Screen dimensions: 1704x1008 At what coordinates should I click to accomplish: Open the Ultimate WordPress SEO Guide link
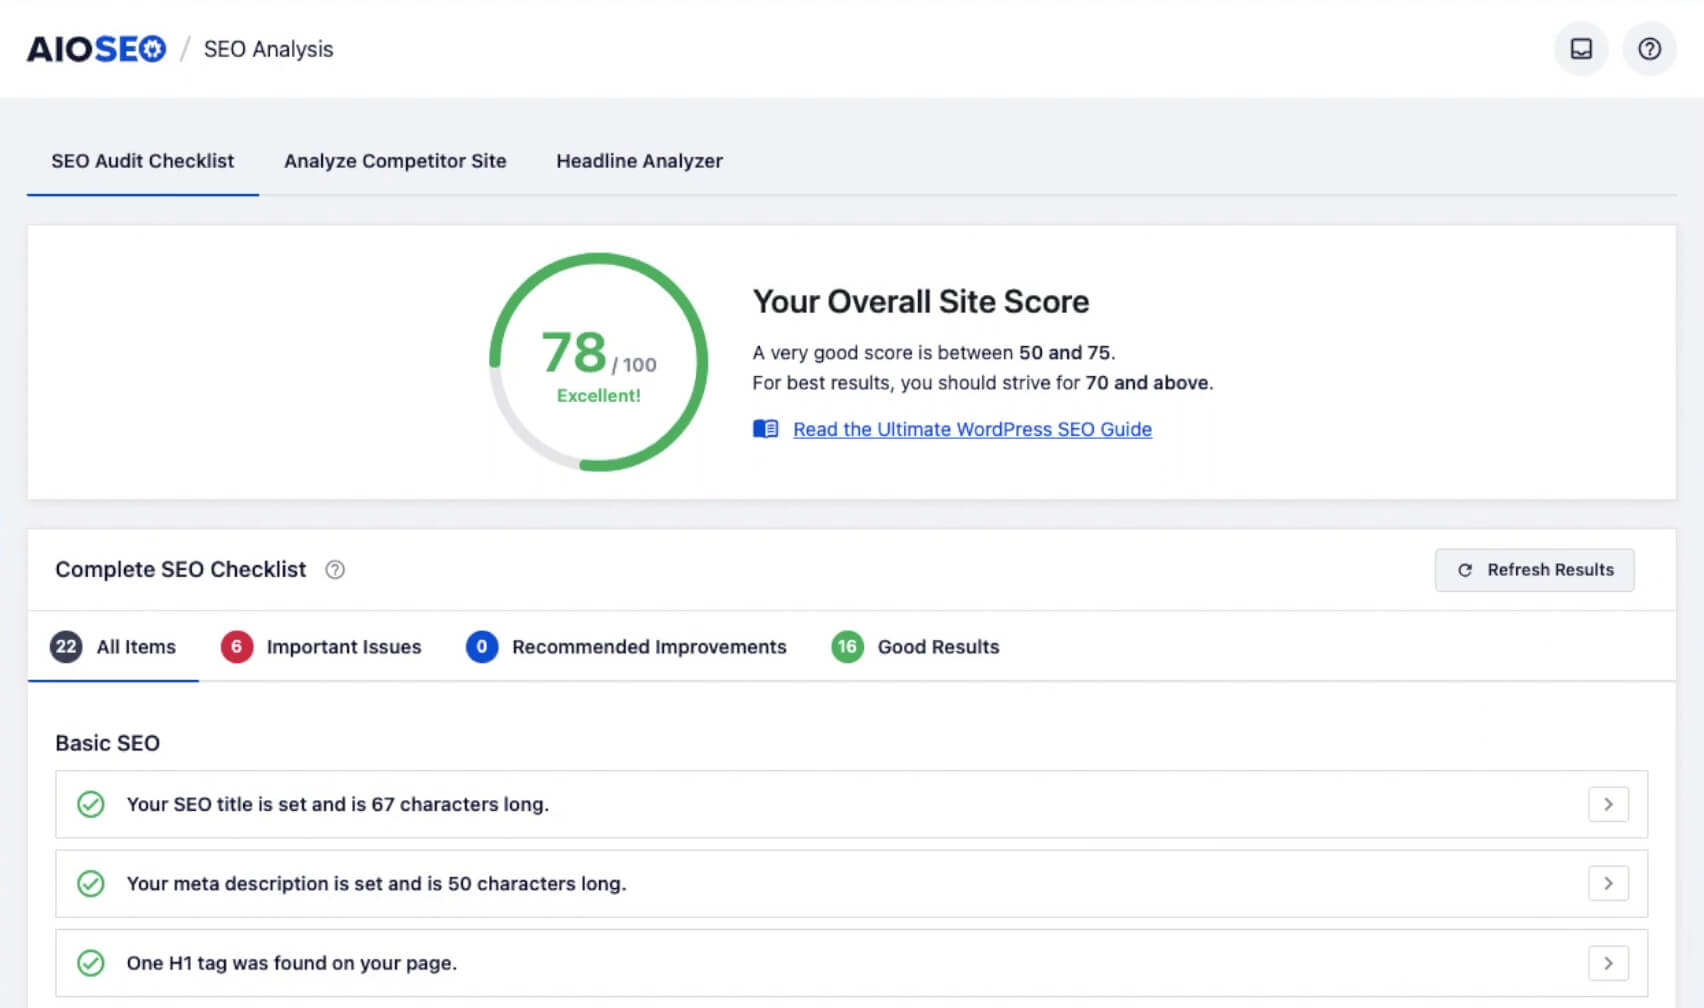[972, 429]
